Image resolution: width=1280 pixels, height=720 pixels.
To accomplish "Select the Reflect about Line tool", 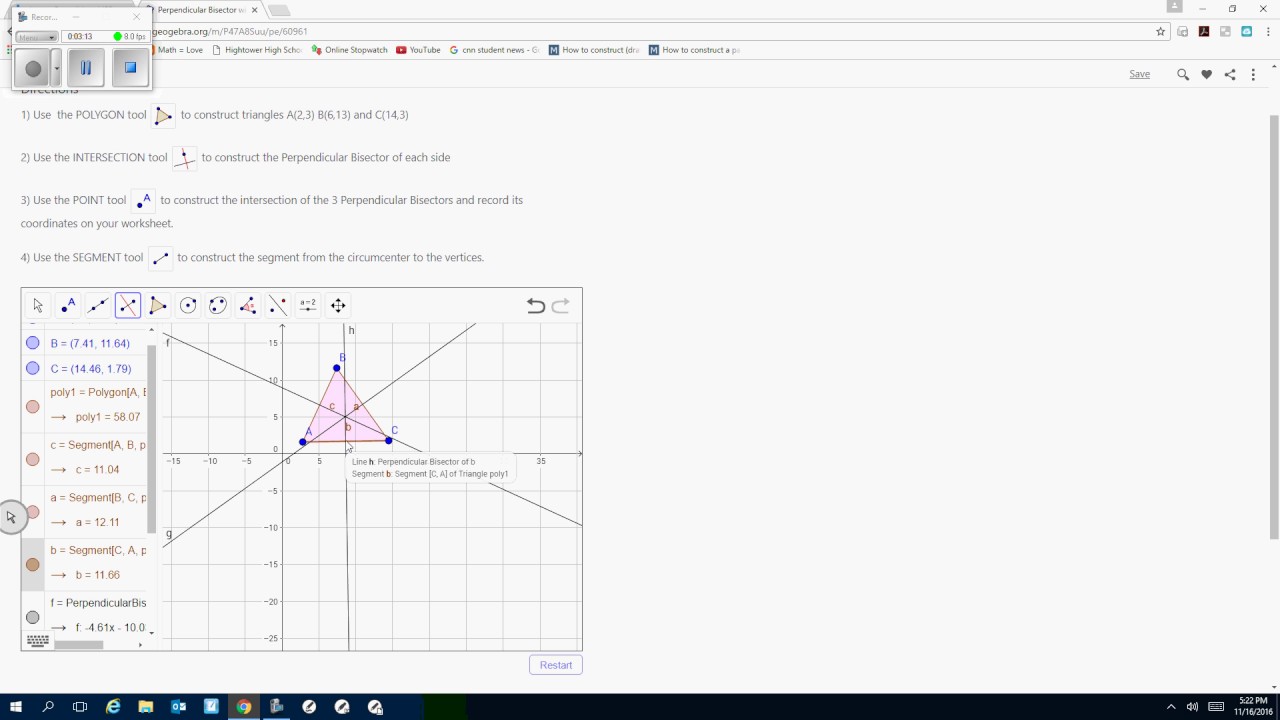I will click(x=278, y=305).
